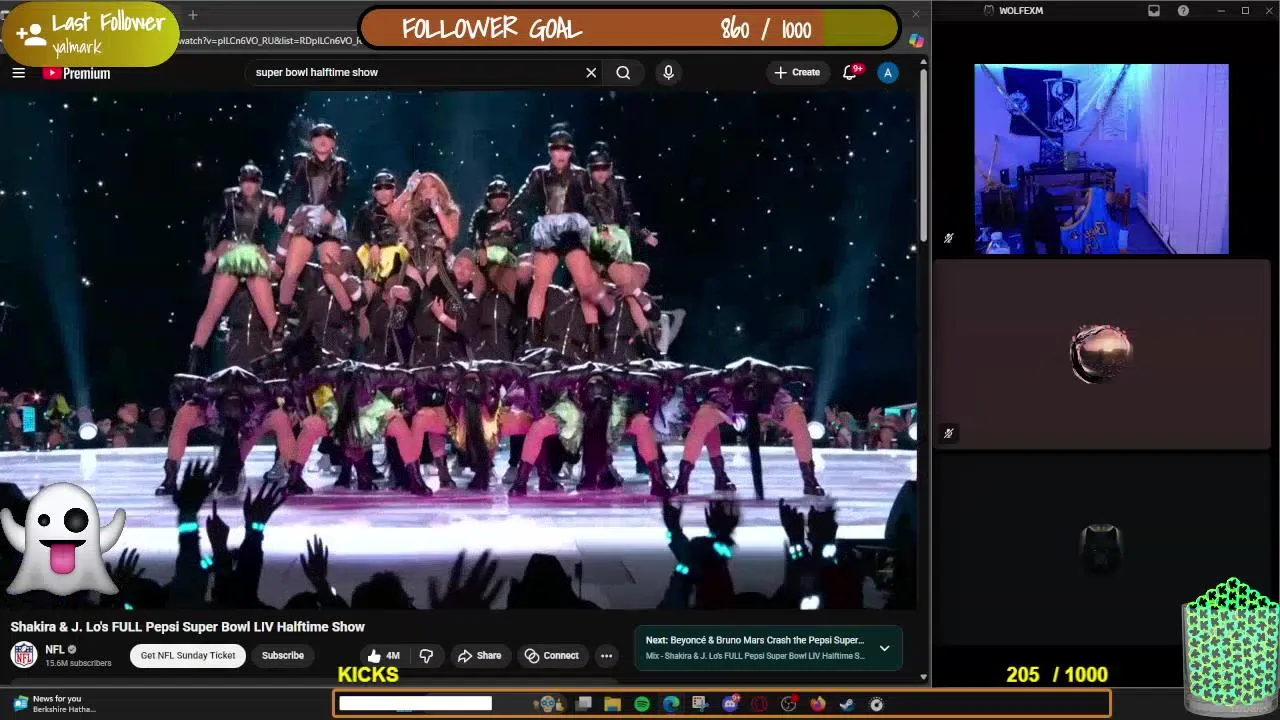This screenshot has height=720, width=1280.
Task: Click the browser URL address text
Action: tap(270, 41)
